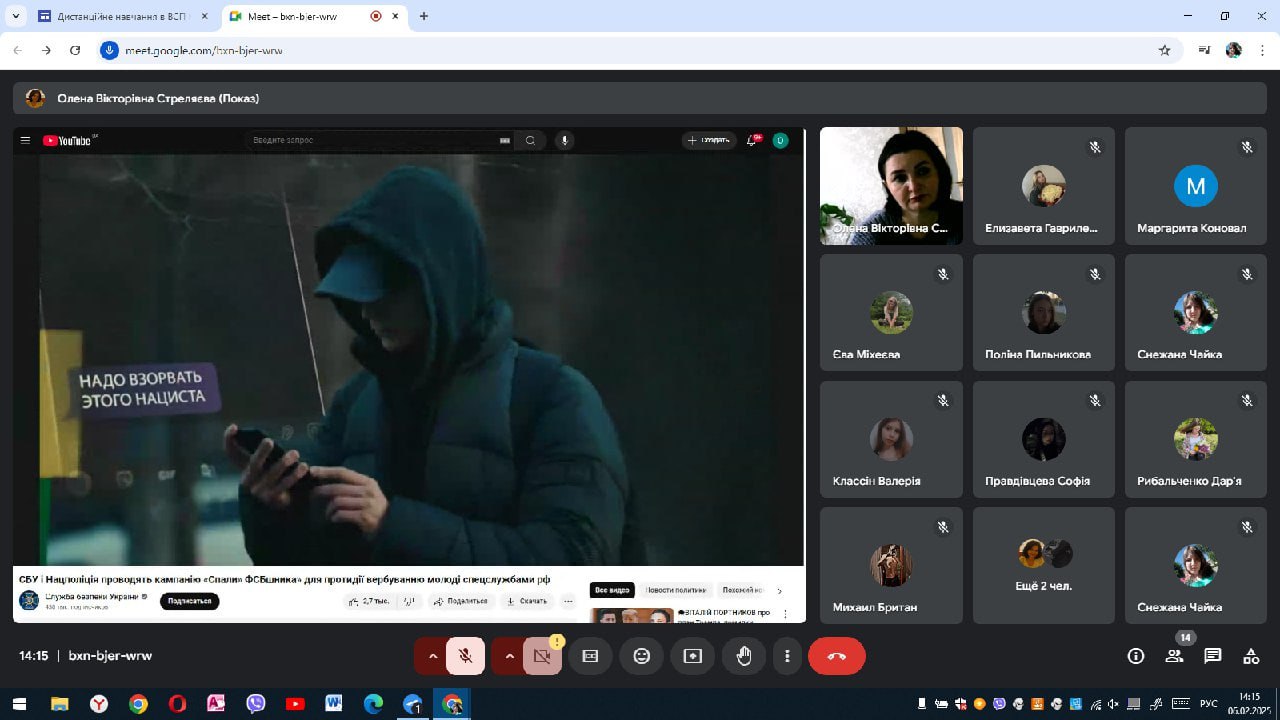Image resolution: width=1280 pixels, height=720 pixels.
Task: Open more options three-dot menu in Meet
Action: point(788,656)
